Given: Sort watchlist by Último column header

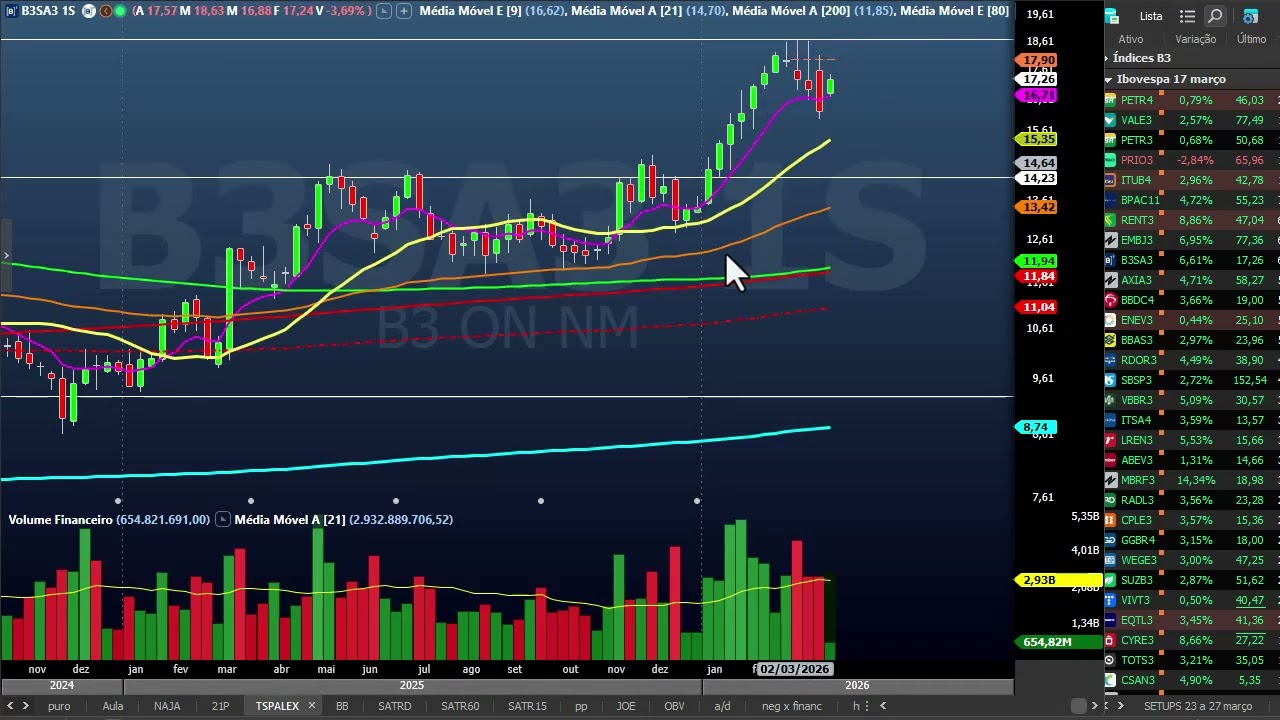Looking at the screenshot, I should pyautogui.click(x=1251, y=39).
